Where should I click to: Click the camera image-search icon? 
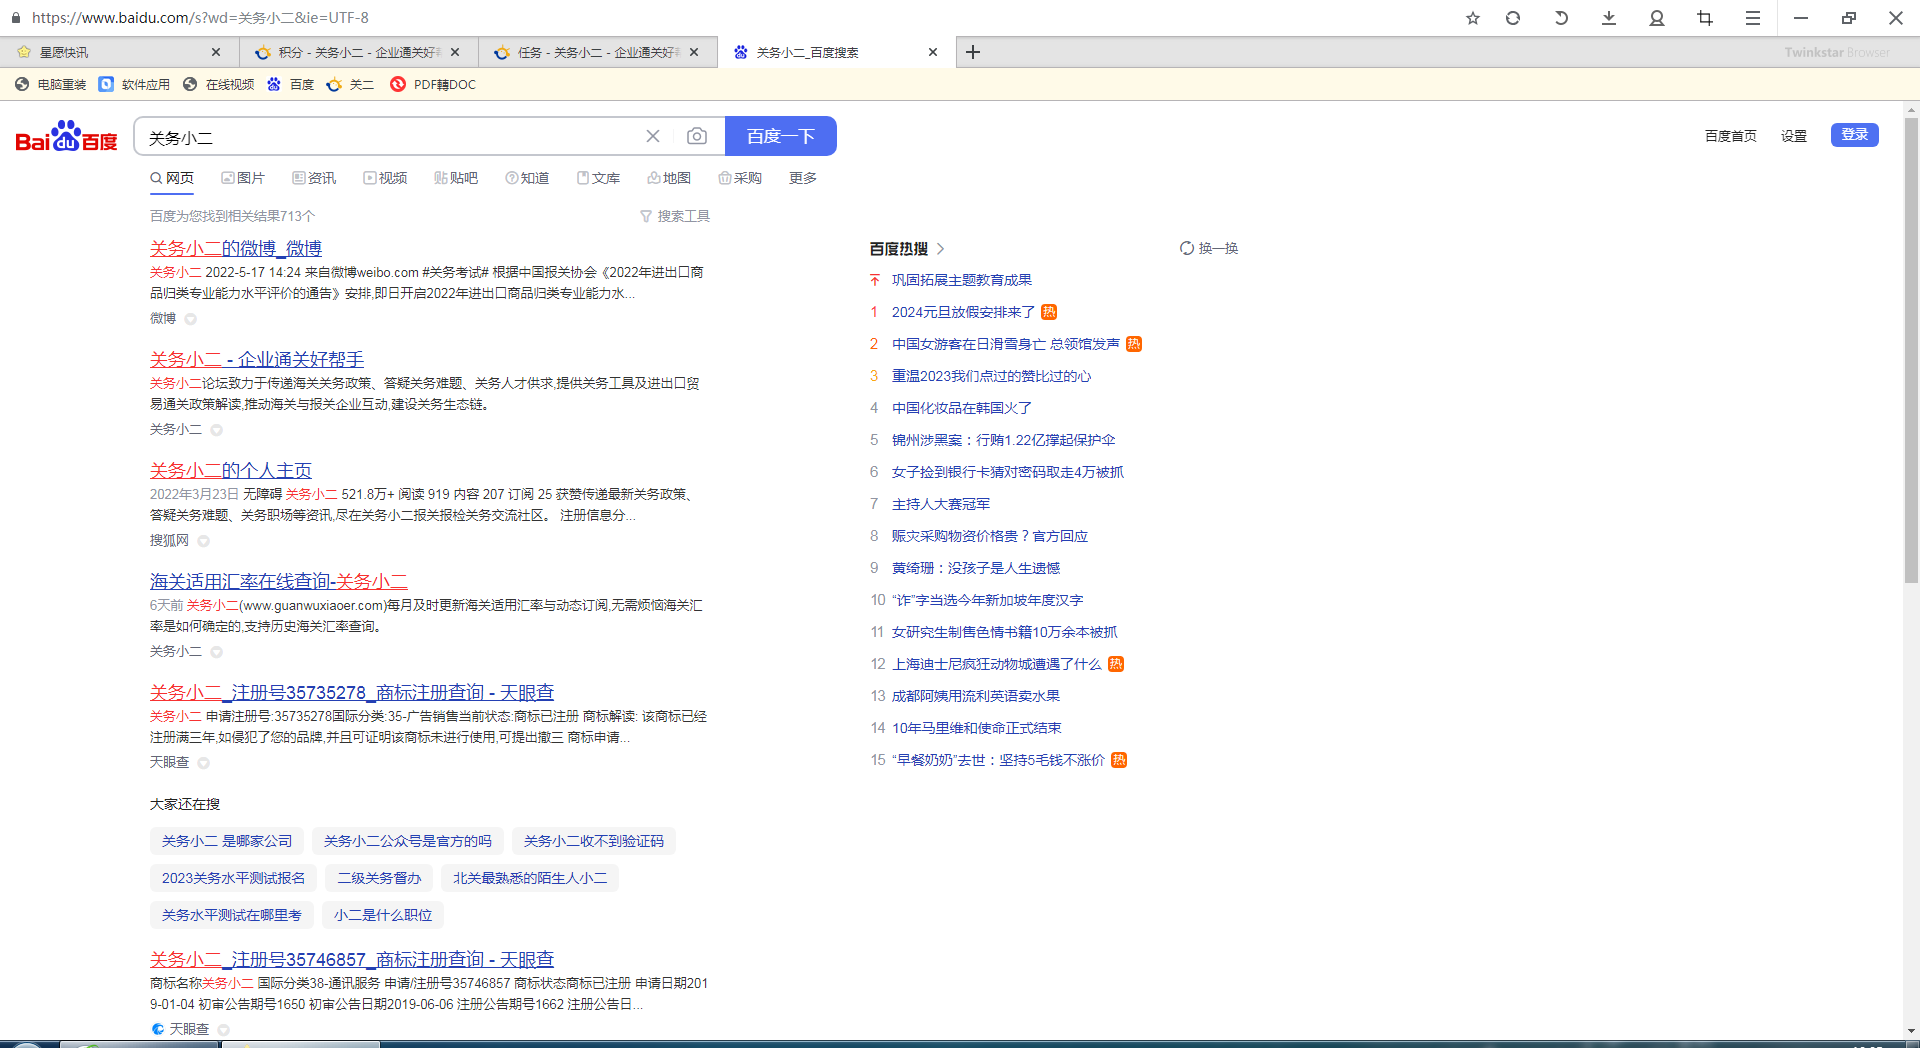pos(697,136)
